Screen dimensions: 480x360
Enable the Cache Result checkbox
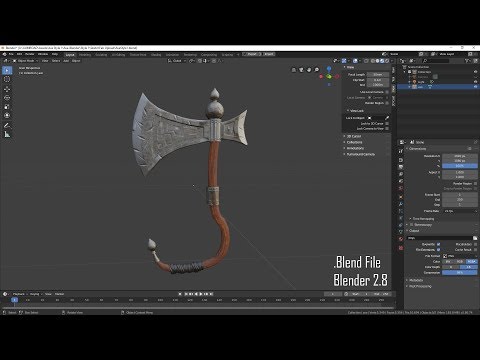(x=475, y=250)
